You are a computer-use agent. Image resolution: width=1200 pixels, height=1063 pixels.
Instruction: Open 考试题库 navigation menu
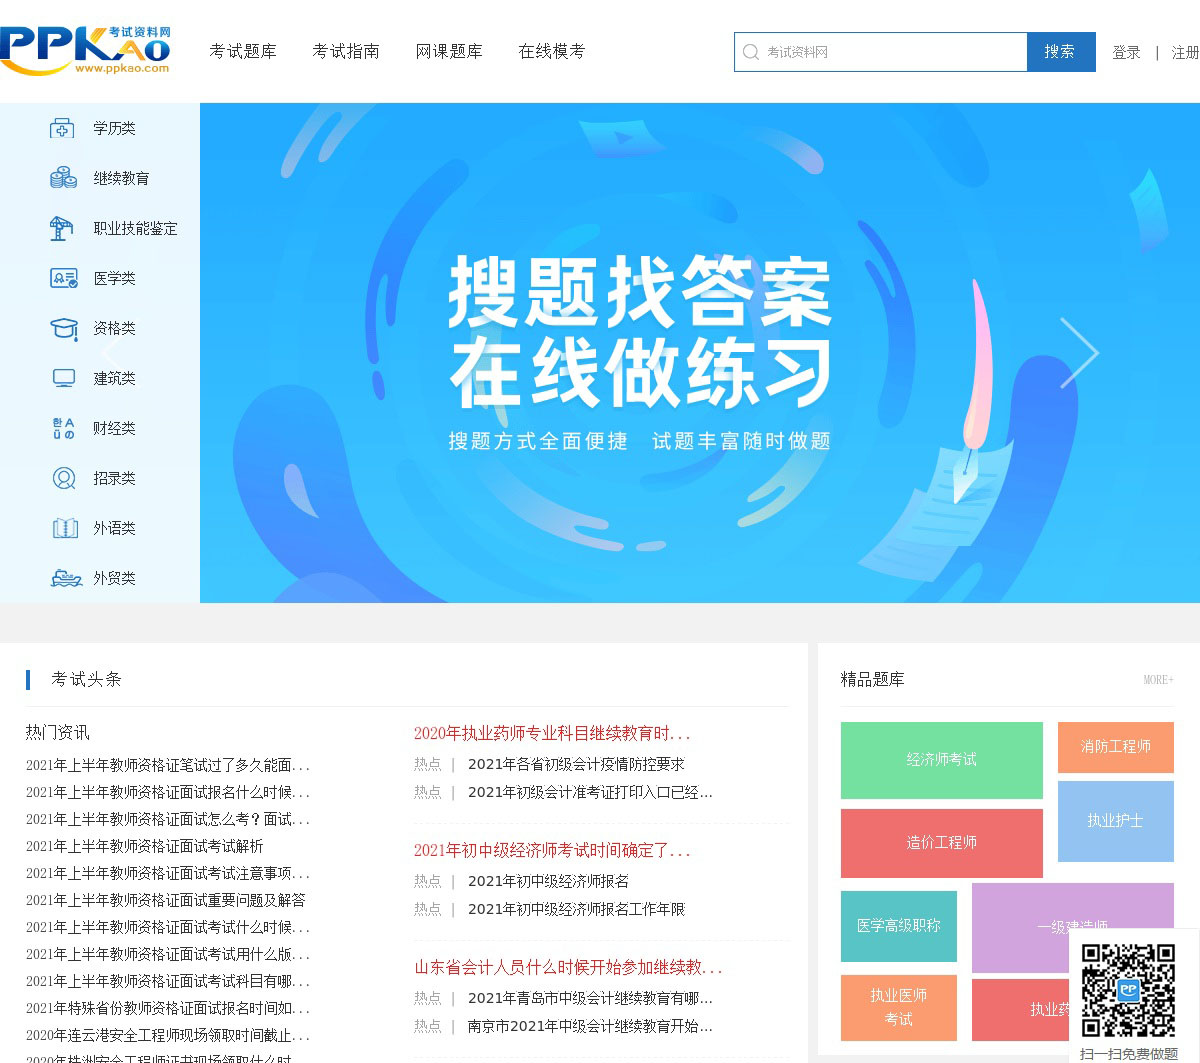(243, 51)
